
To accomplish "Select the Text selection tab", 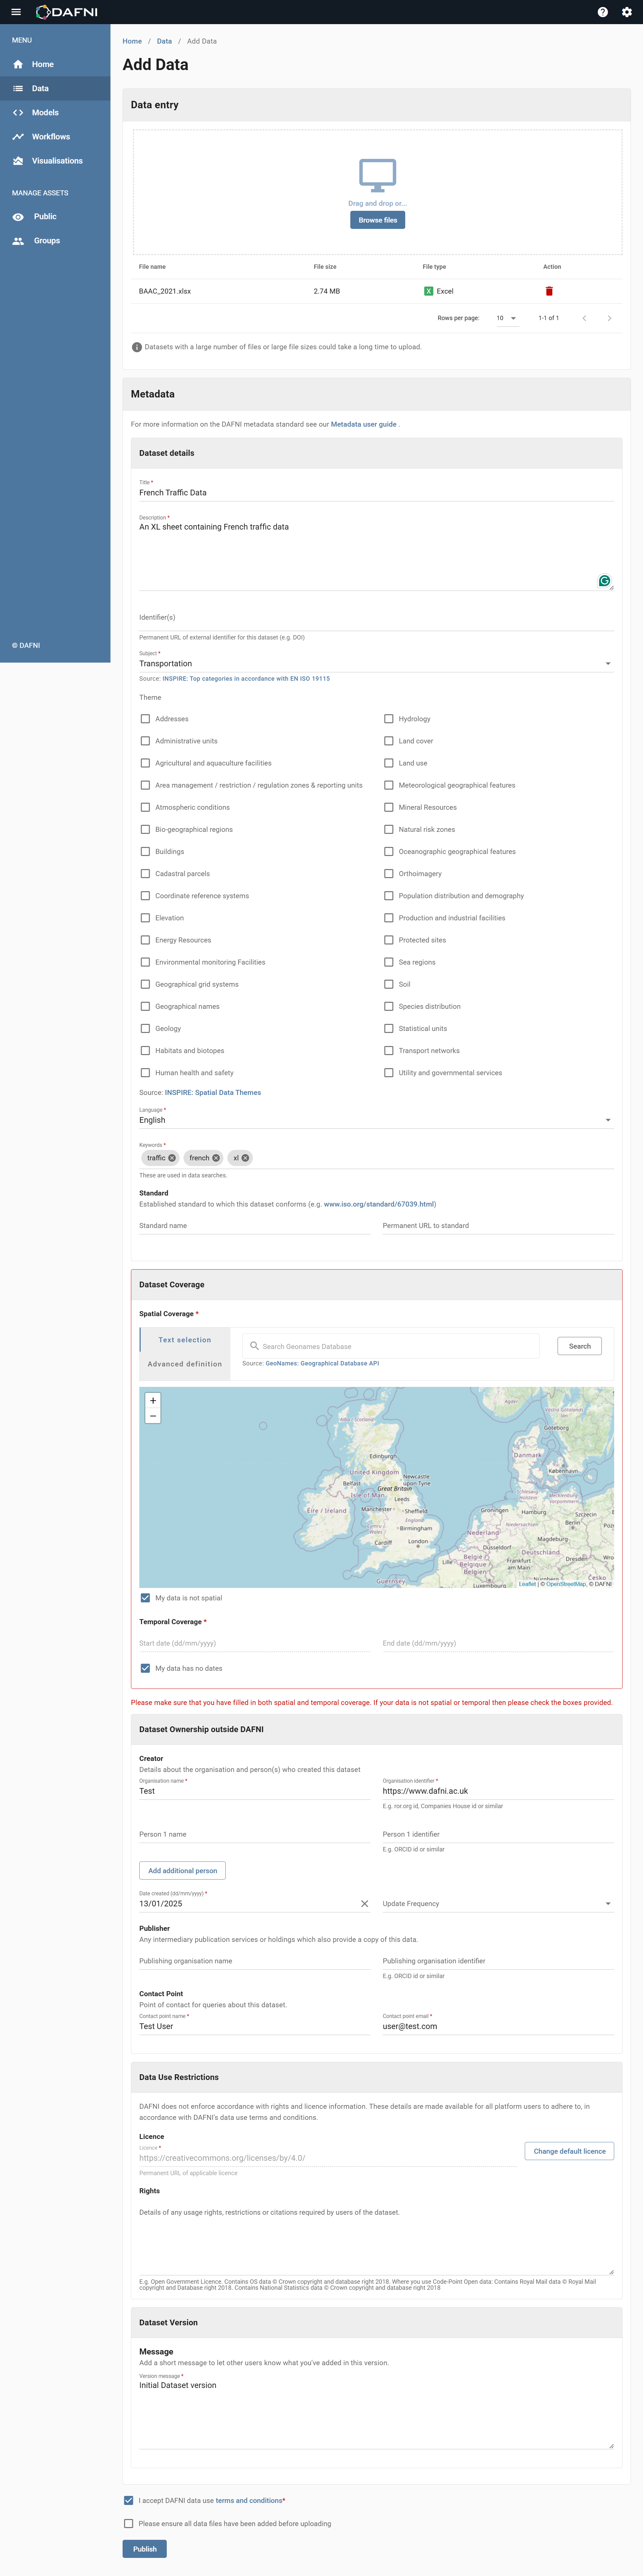I will point(185,1340).
